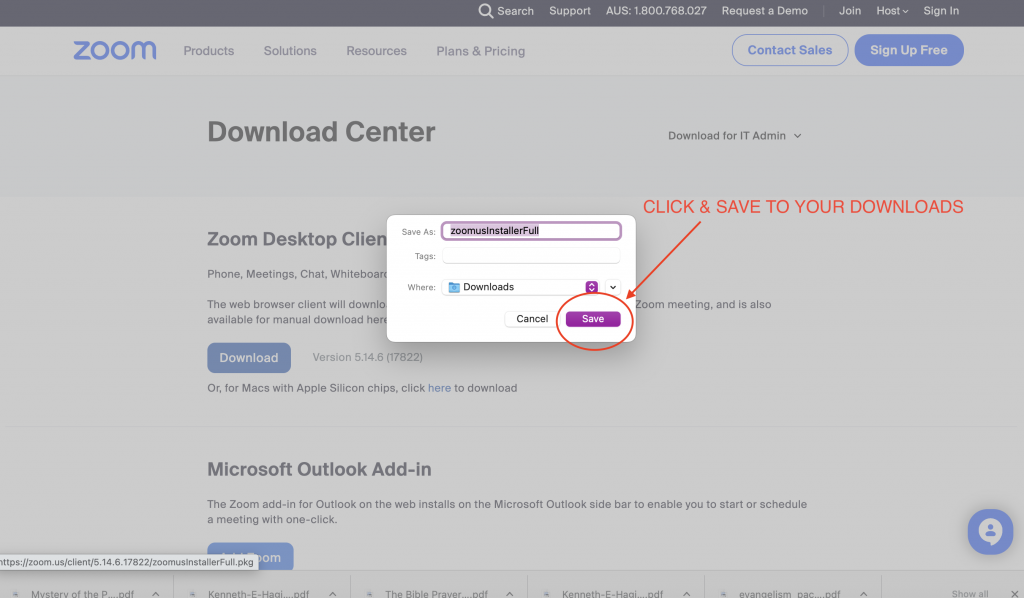Open downloaded The Bible Prayer....pdf
The width and height of the screenshot is (1024, 598).
tap(436, 594)
